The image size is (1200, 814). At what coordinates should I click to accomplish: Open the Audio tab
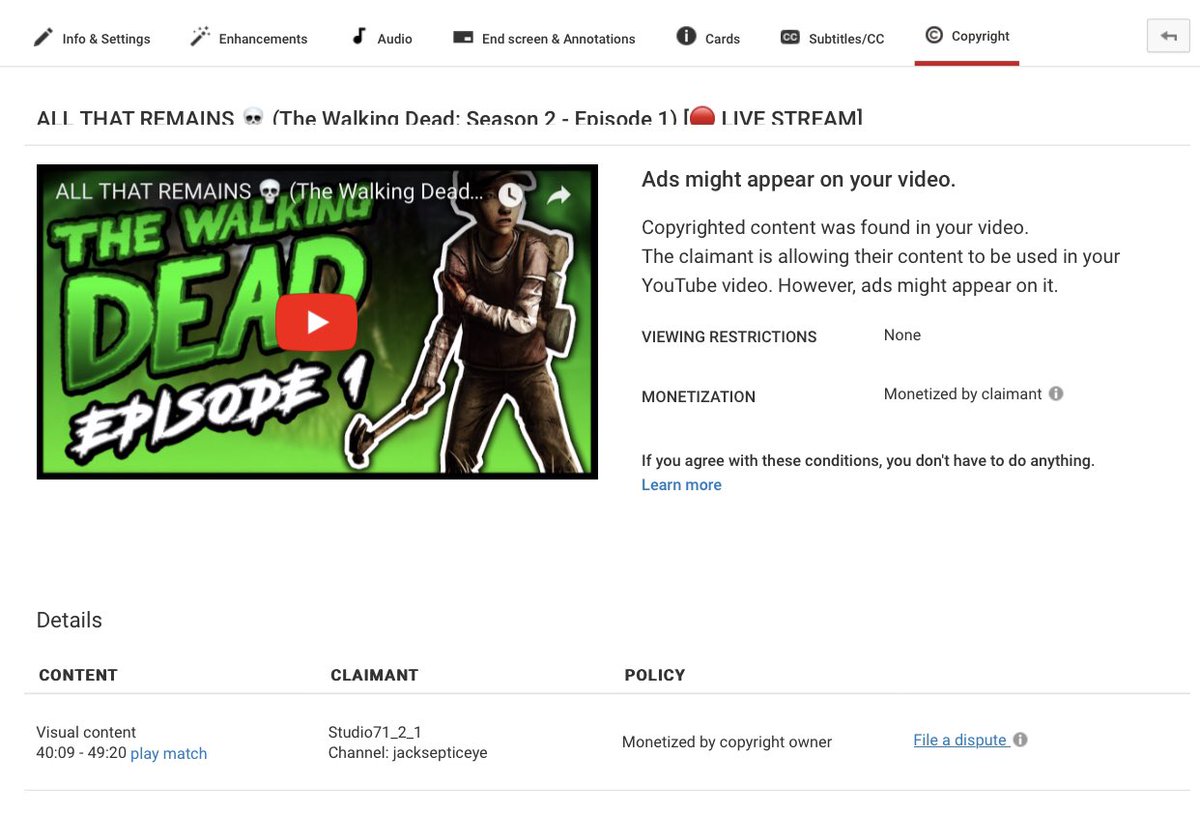click(x=381, y=38)
